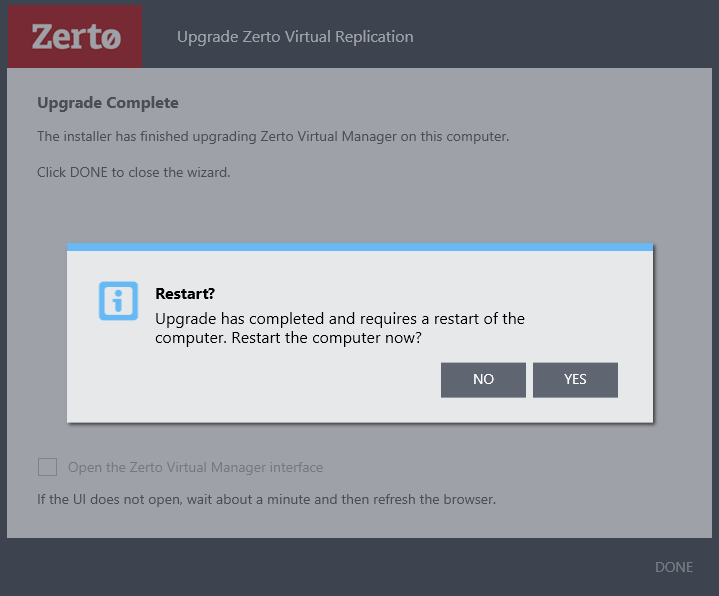Image resolution: width=719 pixels, height=596 pixels.
Task: Click YES to restart the computer now
Action: point(575,380)
